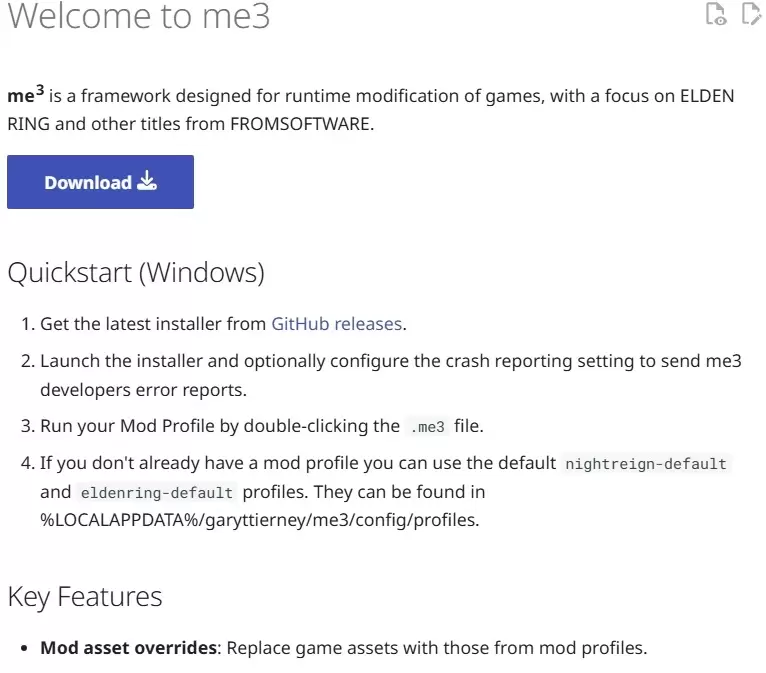Image resolution: width=766 pixels, height=673 pixels.
Task: Click the bold "Mod asset overrides" text
Action: point(128,648)
